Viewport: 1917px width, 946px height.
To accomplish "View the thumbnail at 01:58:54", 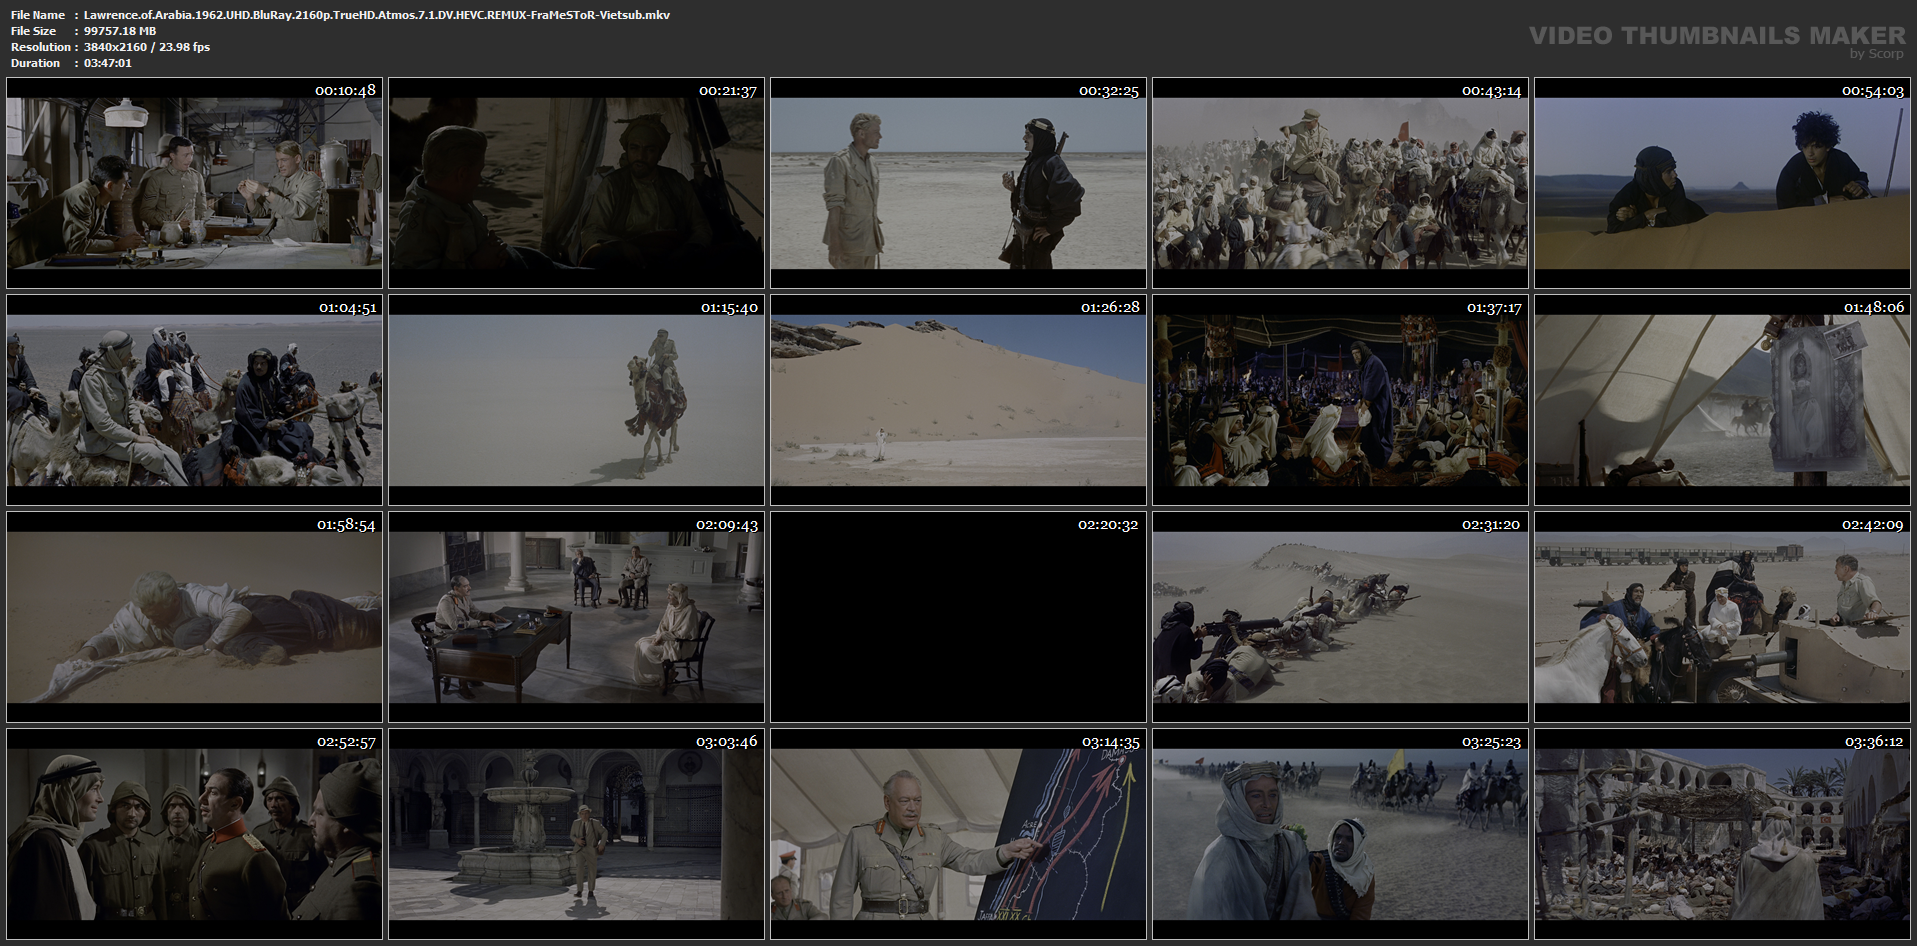I will [x=194, y=617].
